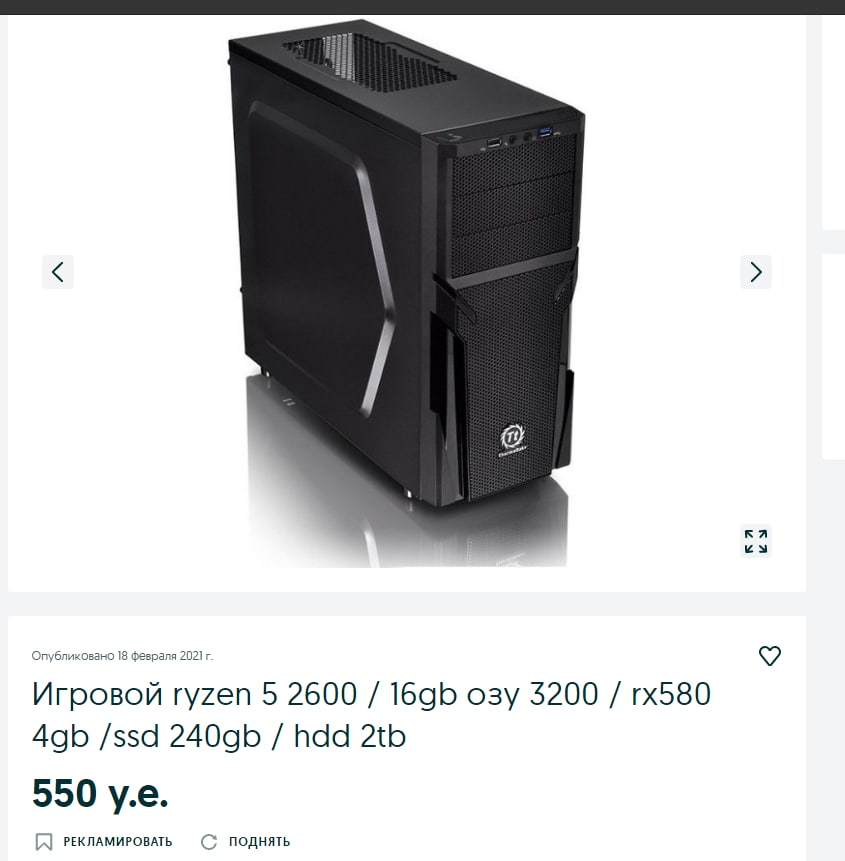Advance to next photo with right arrow
Image resolution: width=845 pixels, height=861 pixels.
click(756, 272)
